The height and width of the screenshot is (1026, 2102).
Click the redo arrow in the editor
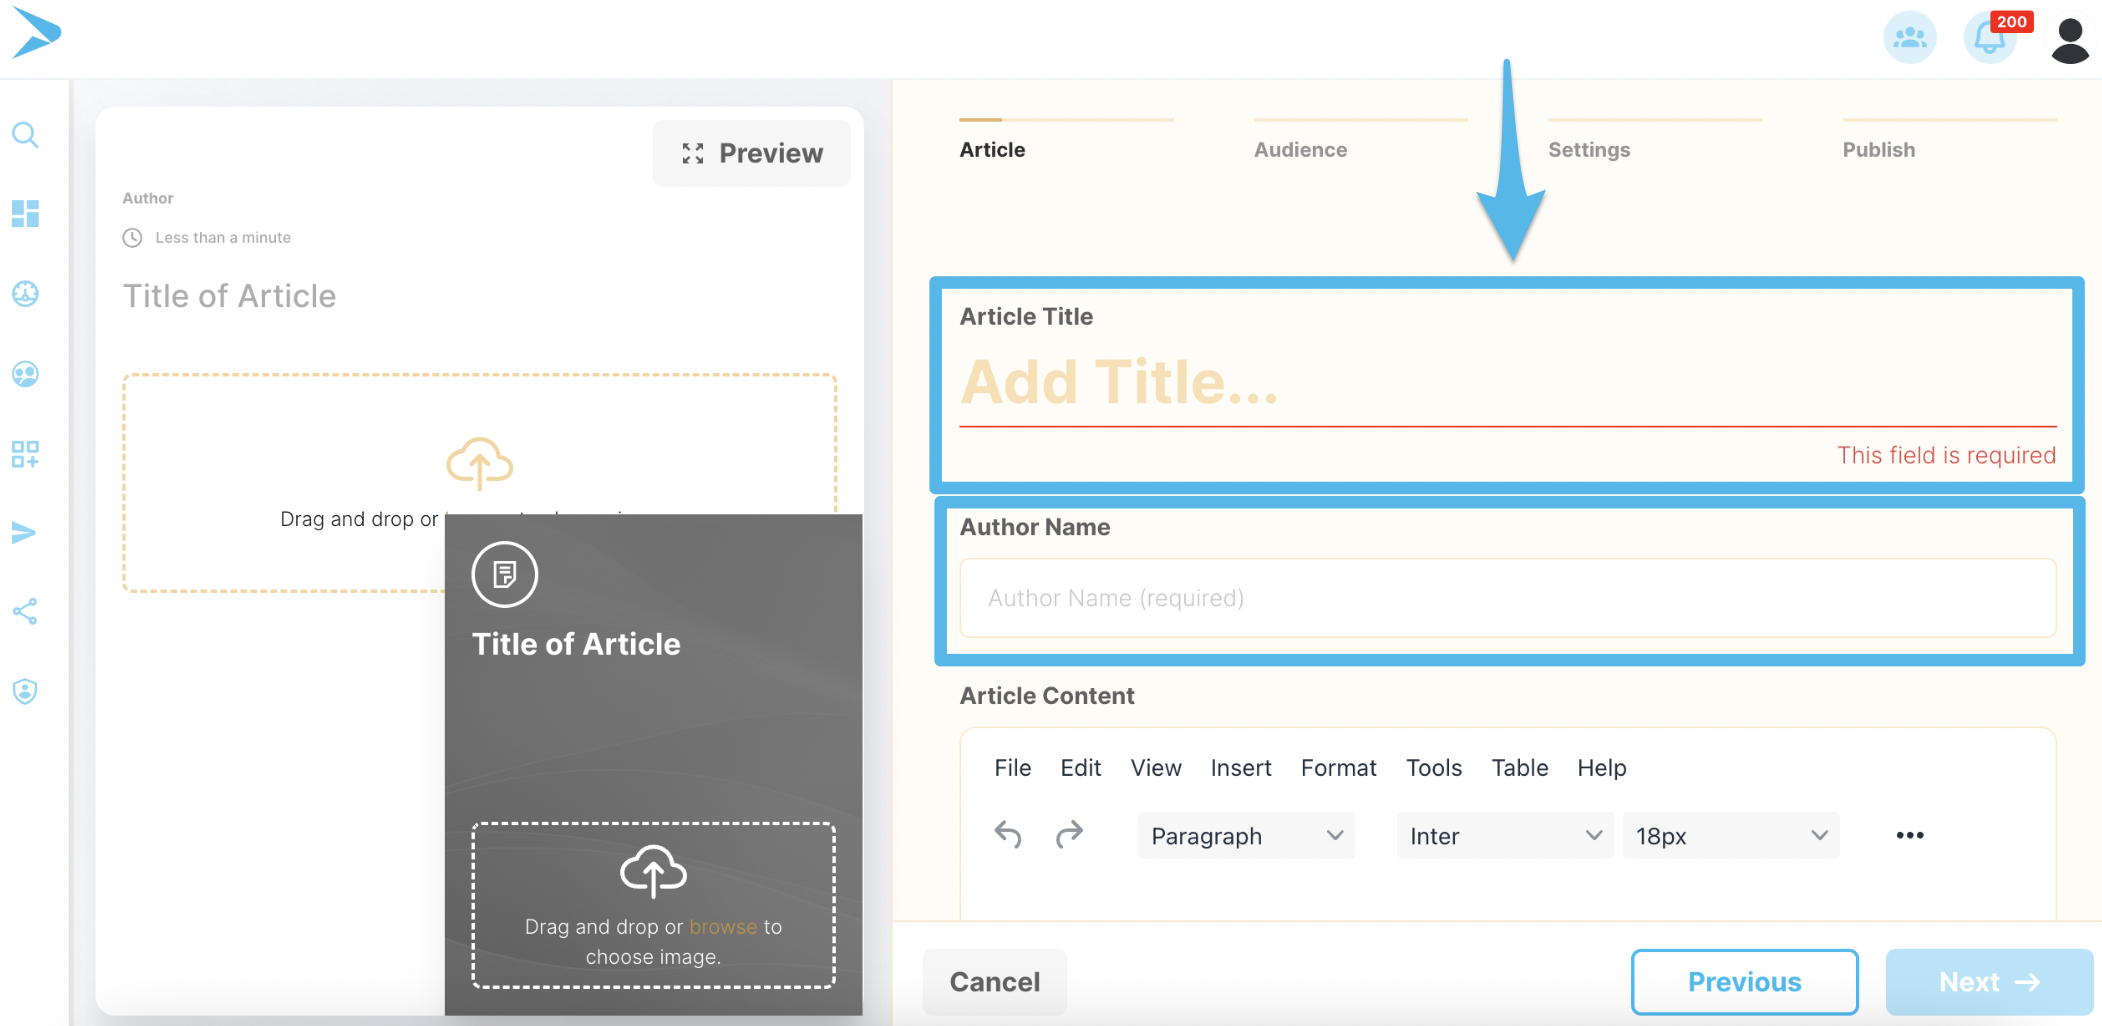1069,834
